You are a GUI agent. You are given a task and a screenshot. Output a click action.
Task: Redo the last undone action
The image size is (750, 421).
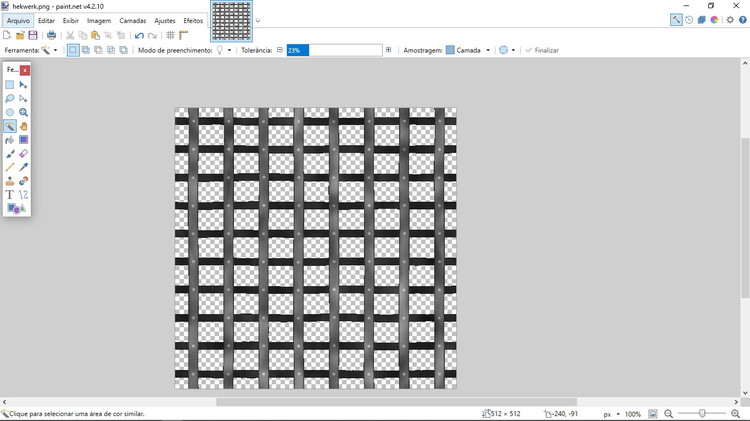click(x=152, y=35)
